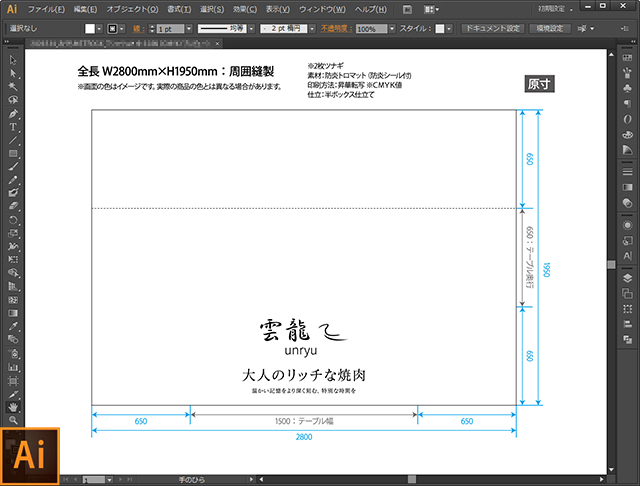Activate the Magic Wand tool
This screenshot has width=640, height=486.
tap(13, 87)
